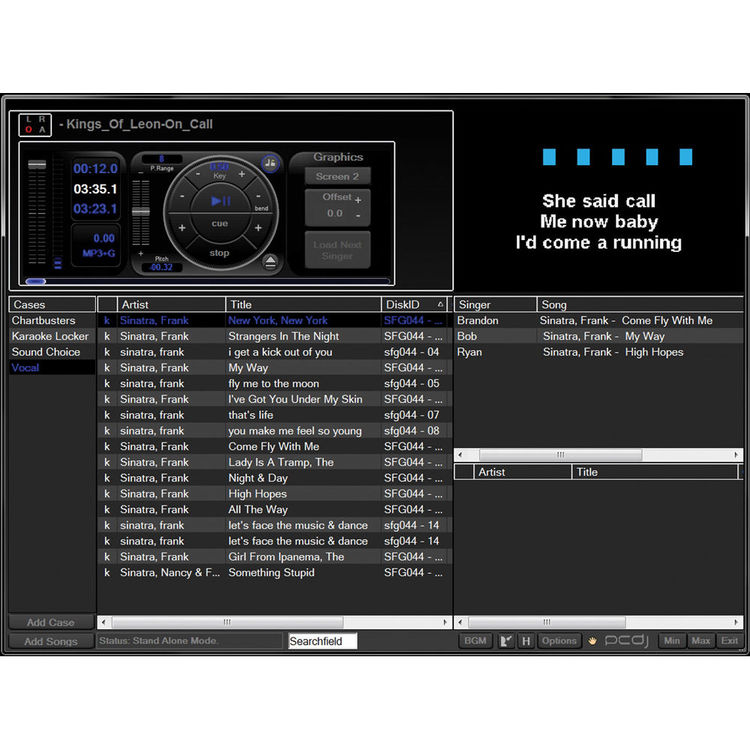
Task: Click inside the Searchfield input box
Action: (322, 641)
